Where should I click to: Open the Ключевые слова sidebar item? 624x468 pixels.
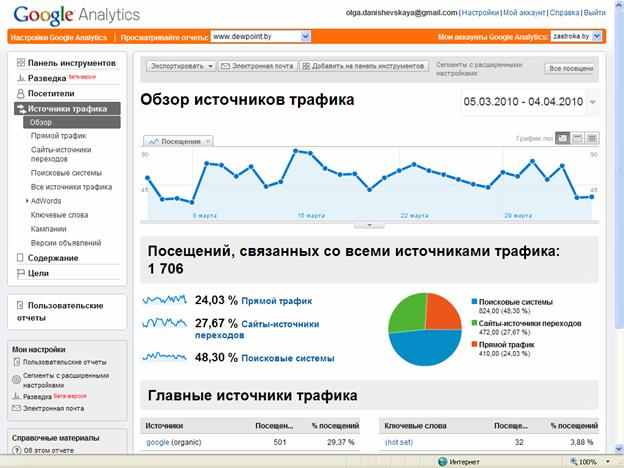coord(59,215)
